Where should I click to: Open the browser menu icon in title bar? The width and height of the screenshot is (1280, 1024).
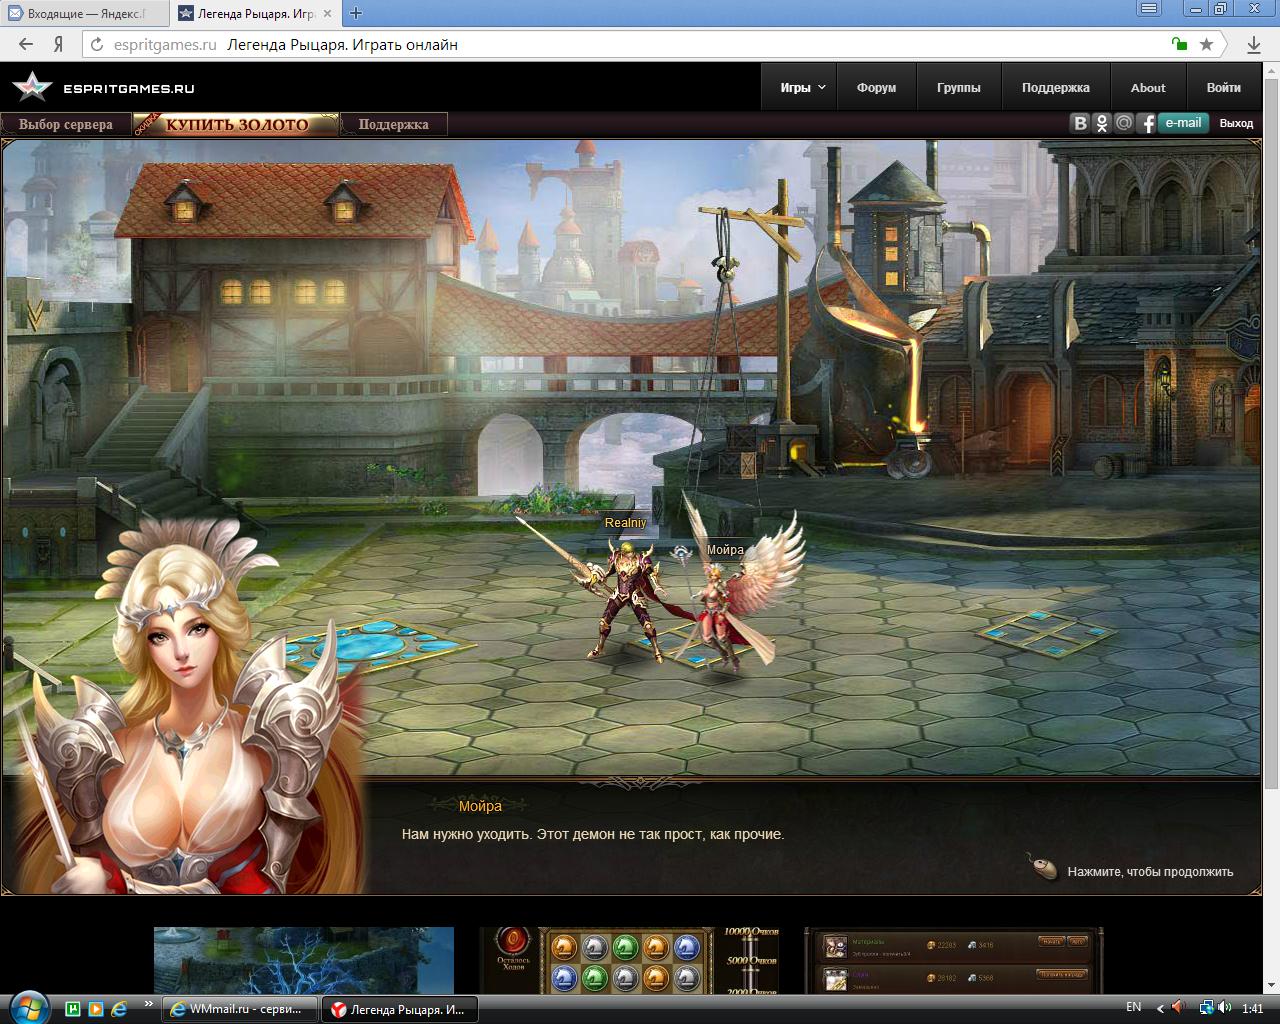point(1150,9)
